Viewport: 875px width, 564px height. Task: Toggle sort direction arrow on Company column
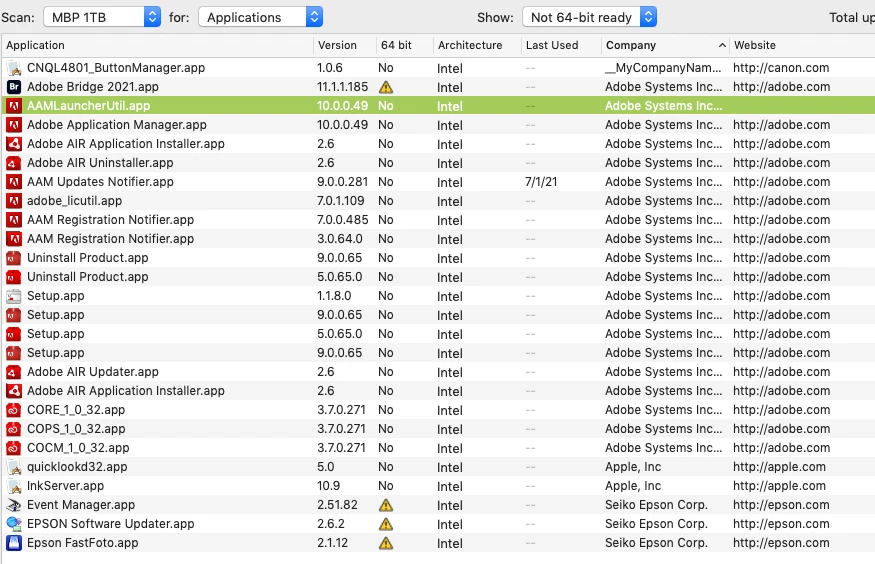click(722, 45)
